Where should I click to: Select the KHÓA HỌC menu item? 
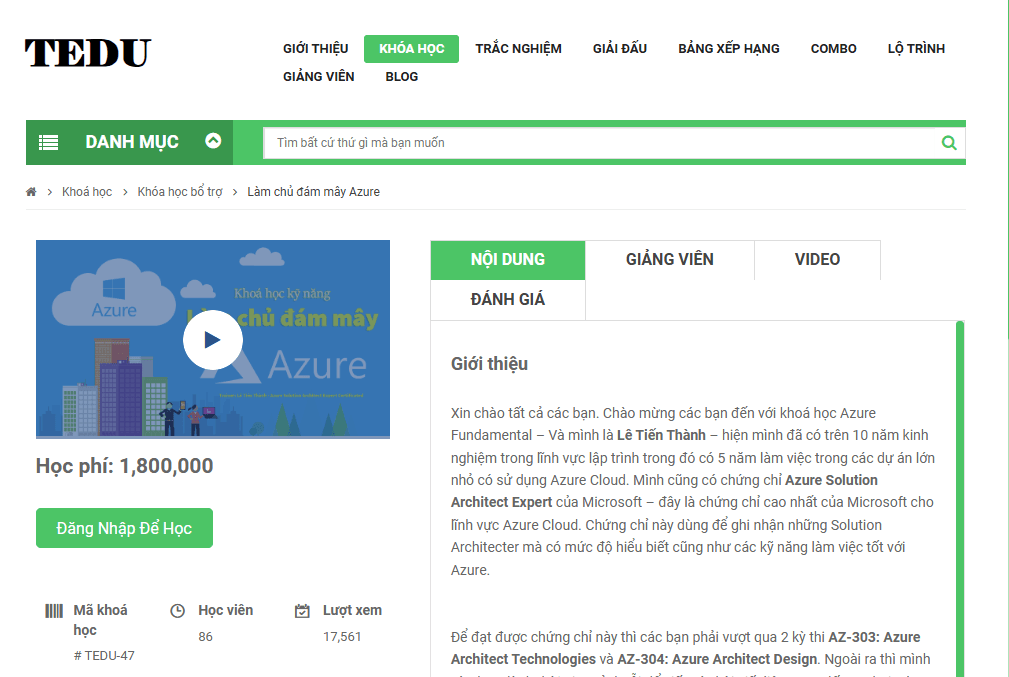pos(411,49)
